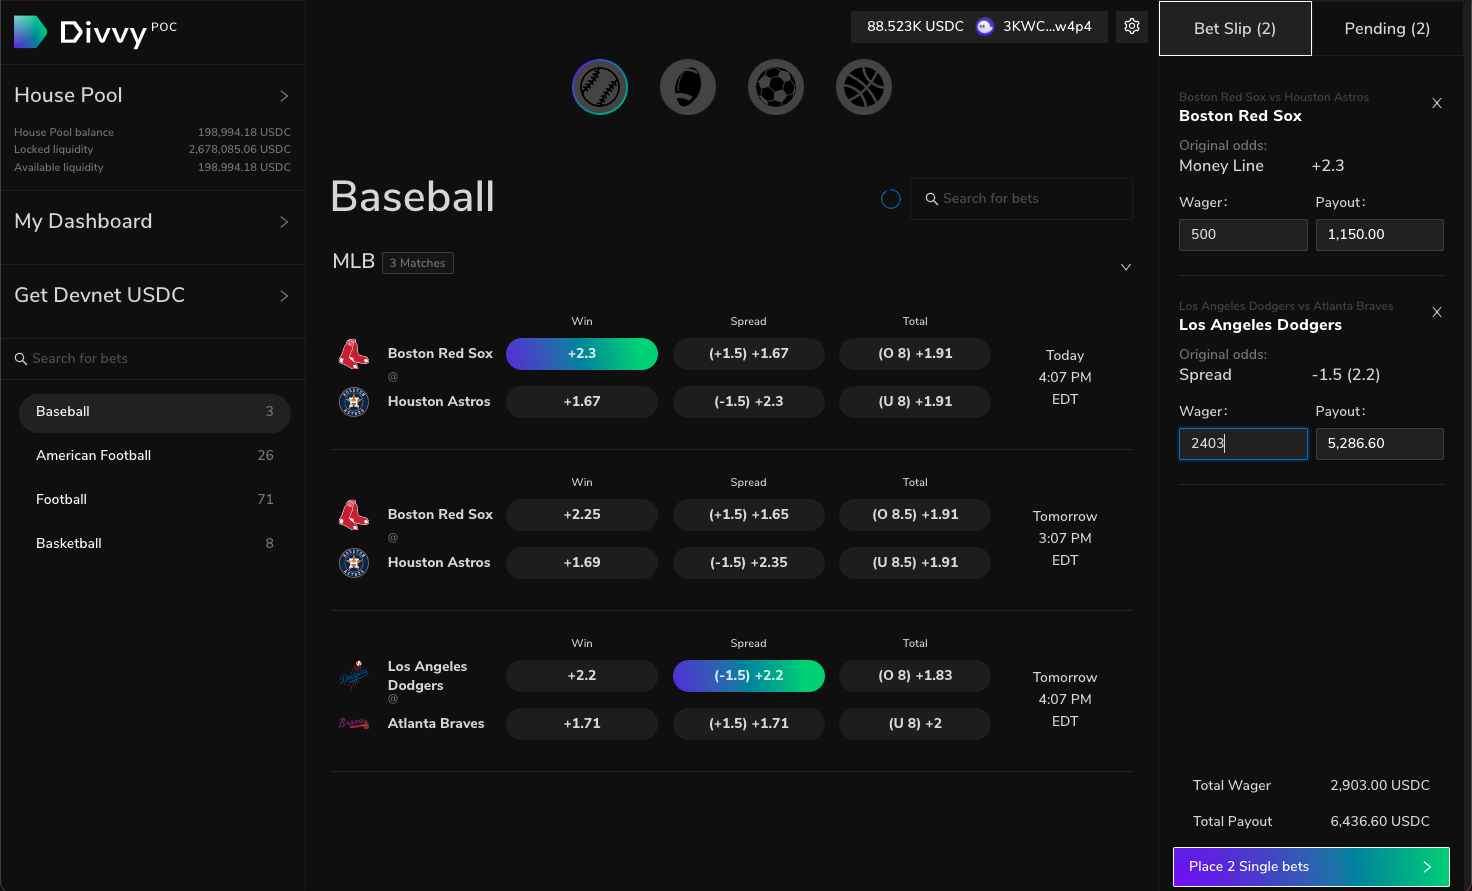This screenshot has width=1472, height=891.
Task: Pick Dodgers +2.2 win odds
Action: (582, 676)
